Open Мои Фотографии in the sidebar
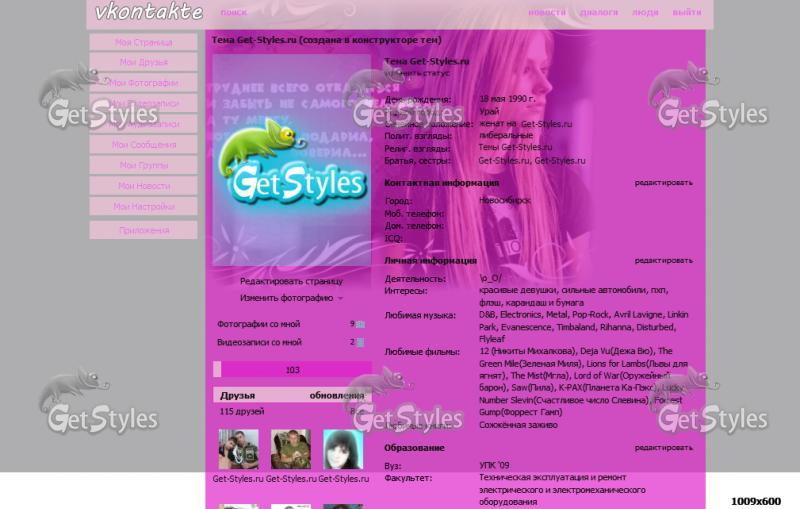The width and height of the screenshot is (800, 509). (143, 83)
